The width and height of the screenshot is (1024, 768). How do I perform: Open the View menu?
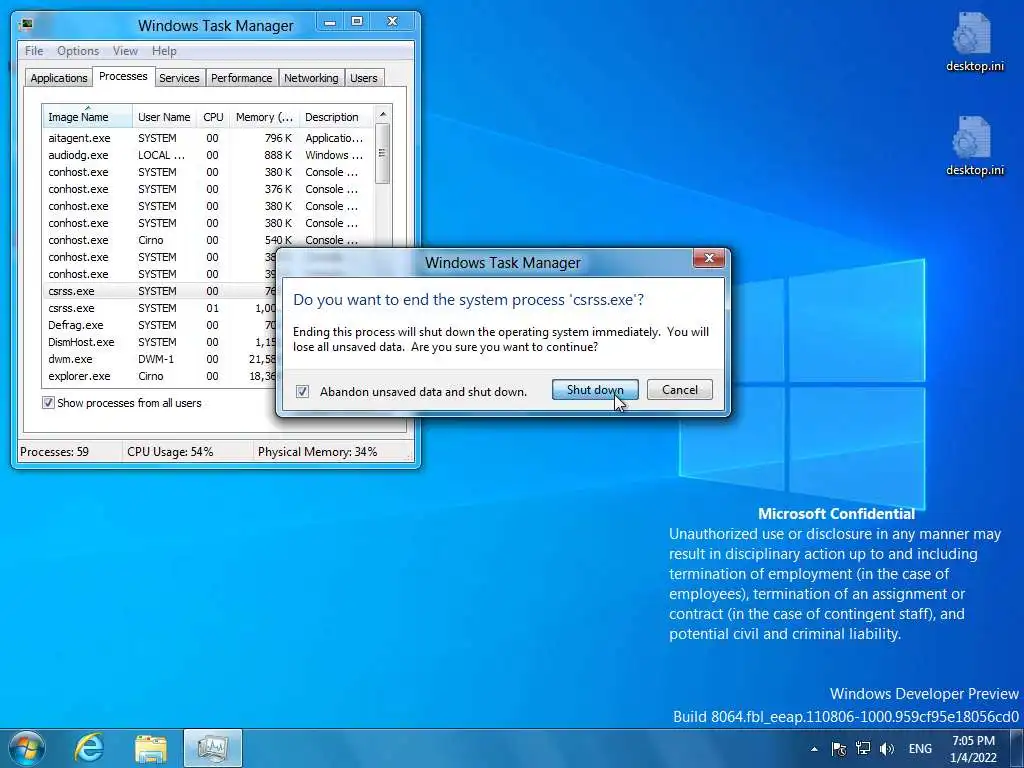pos(125,50)
